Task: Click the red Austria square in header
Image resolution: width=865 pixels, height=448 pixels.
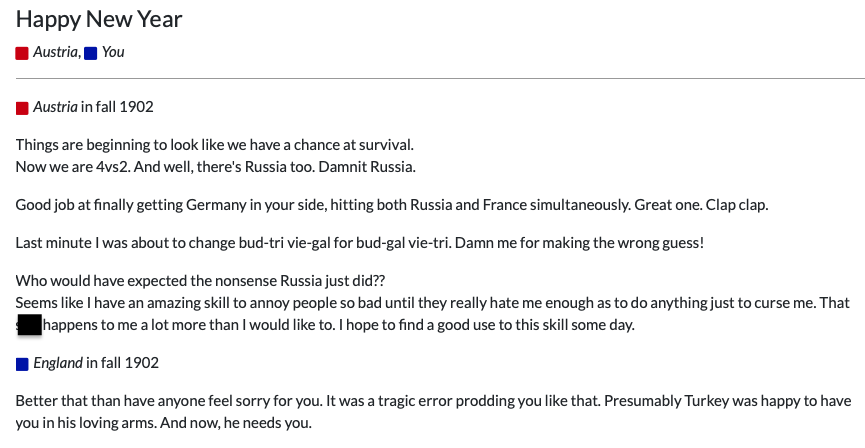Action: click(22, 53)
